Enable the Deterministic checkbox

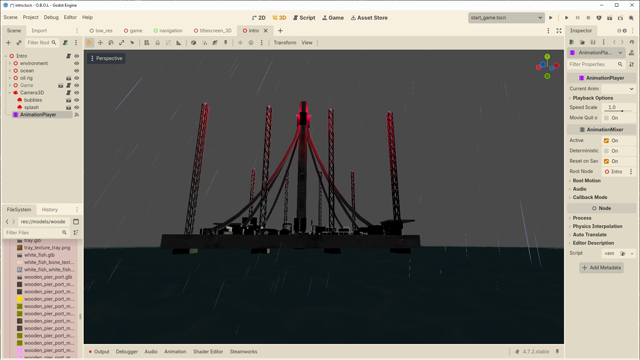pyautogui.click(x=607, y=151)
